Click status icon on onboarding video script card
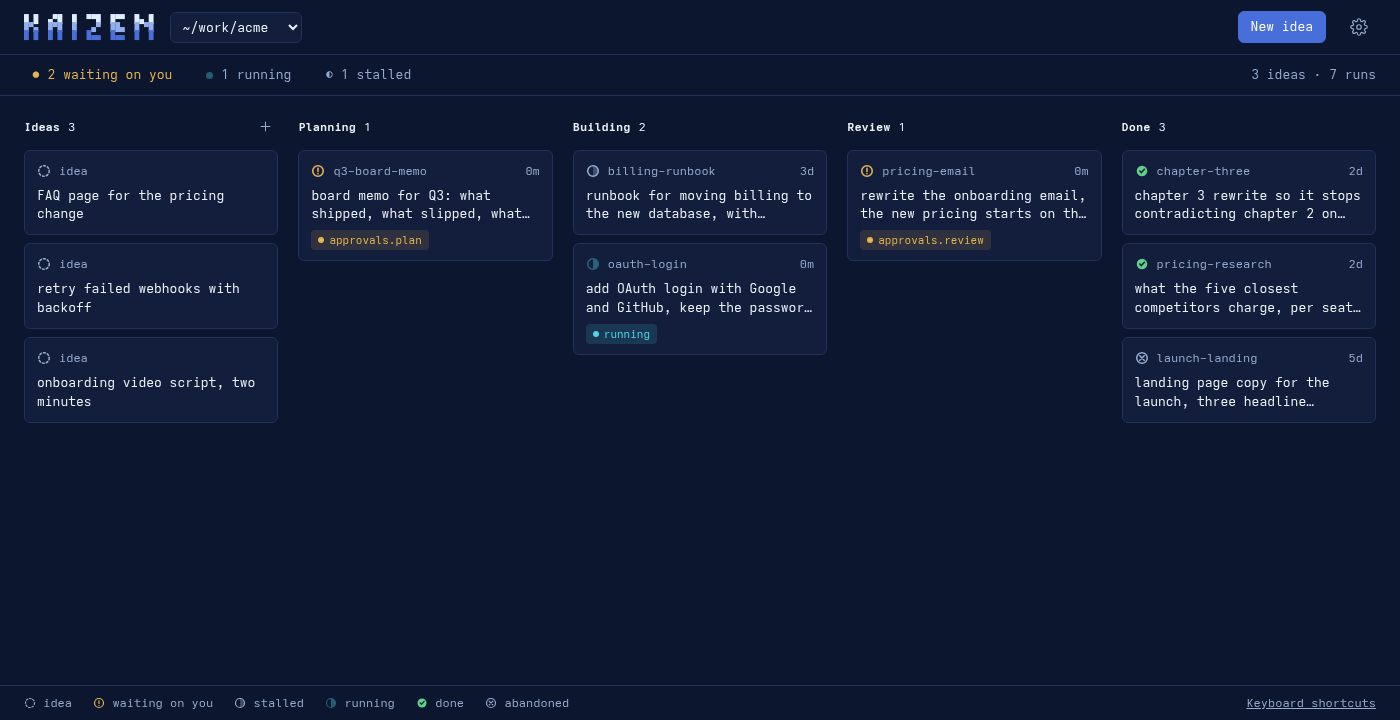The height and width of the screenshot is (720, 1400). pos(44,358)
